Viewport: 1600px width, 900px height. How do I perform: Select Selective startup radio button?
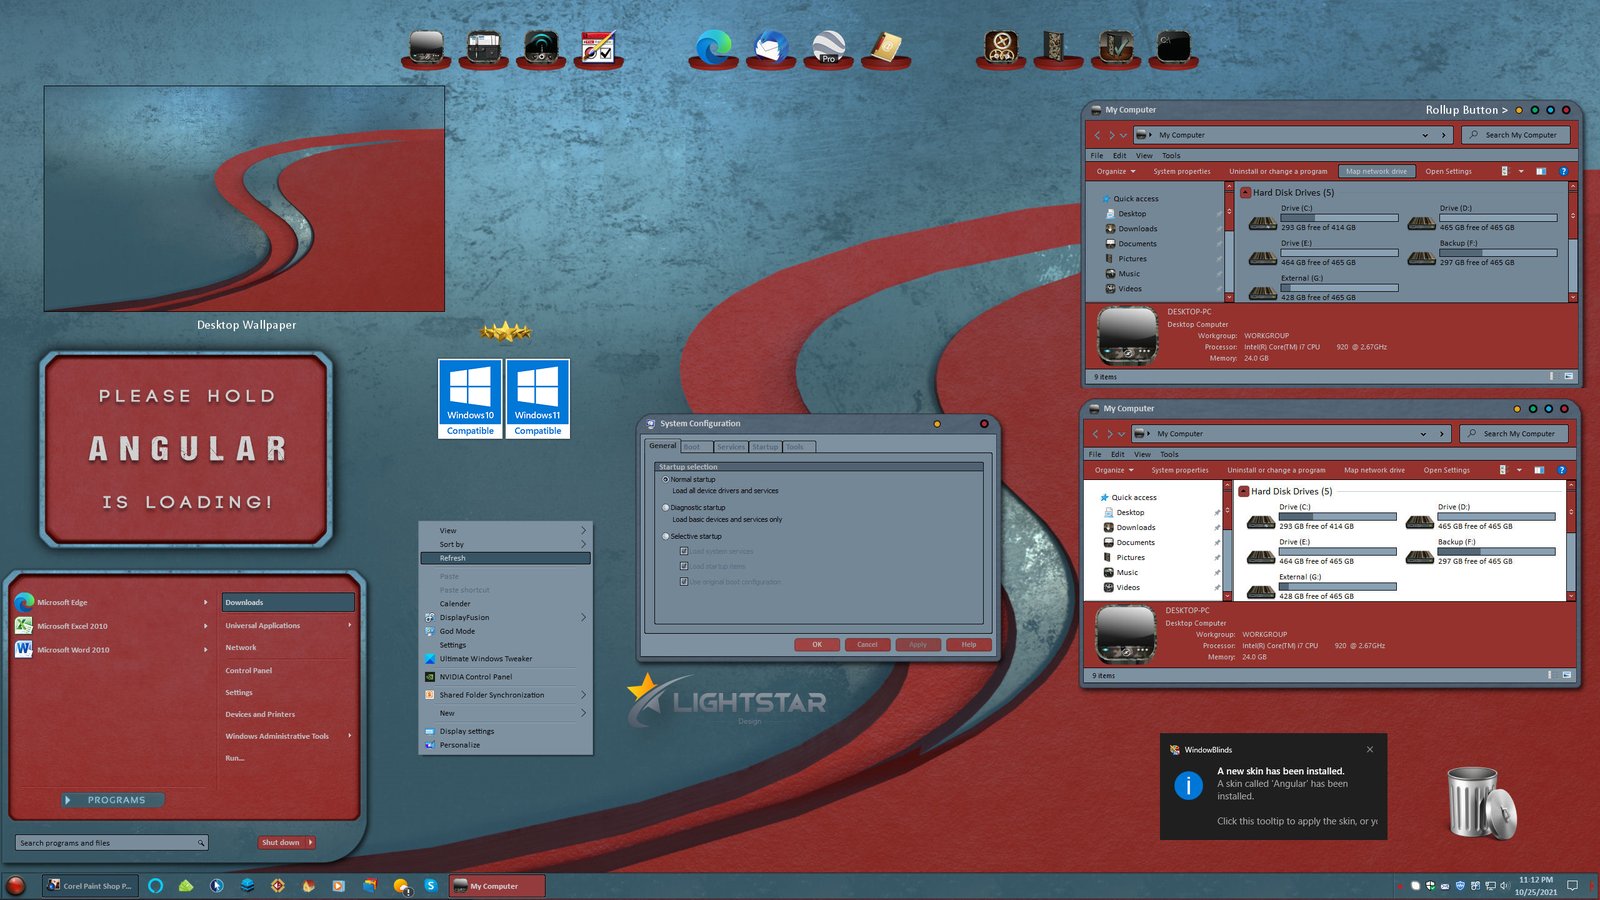[666, 537]
